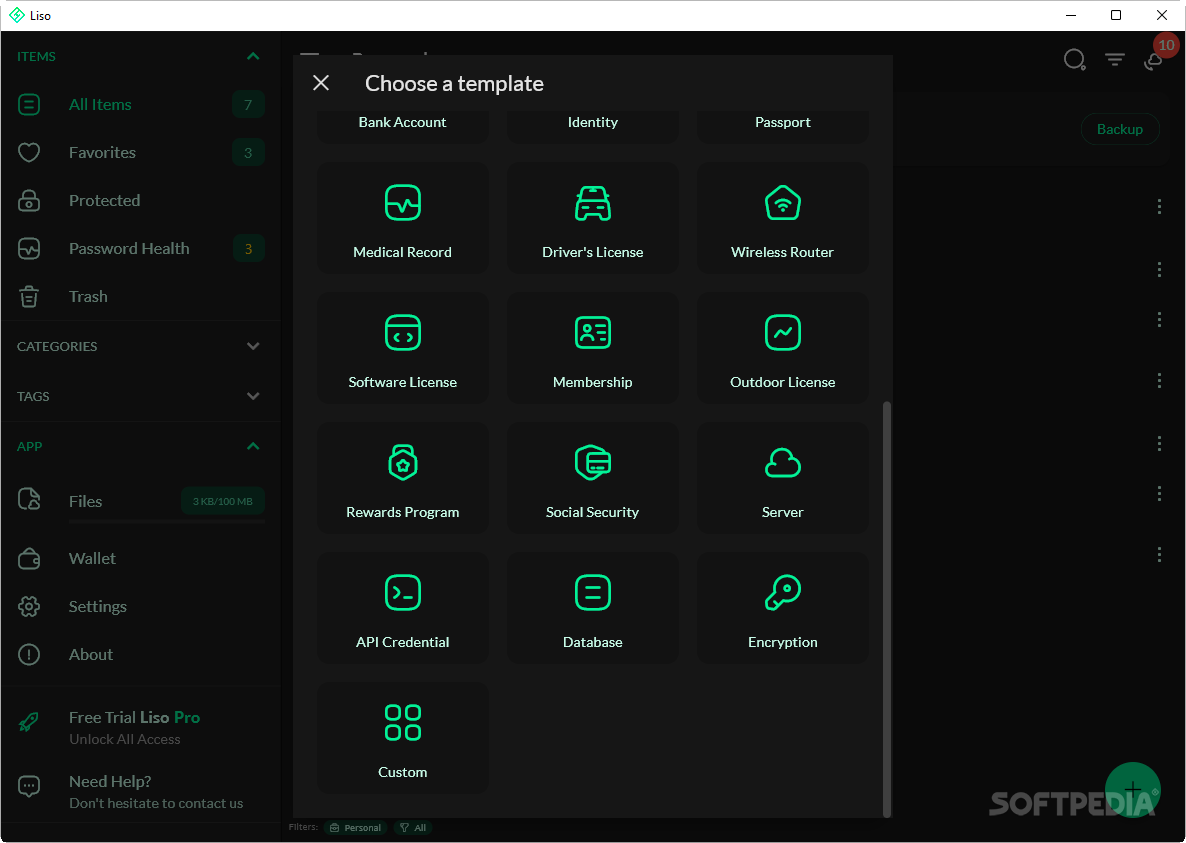
Task: Open the Database template
Action: [592, 609]
